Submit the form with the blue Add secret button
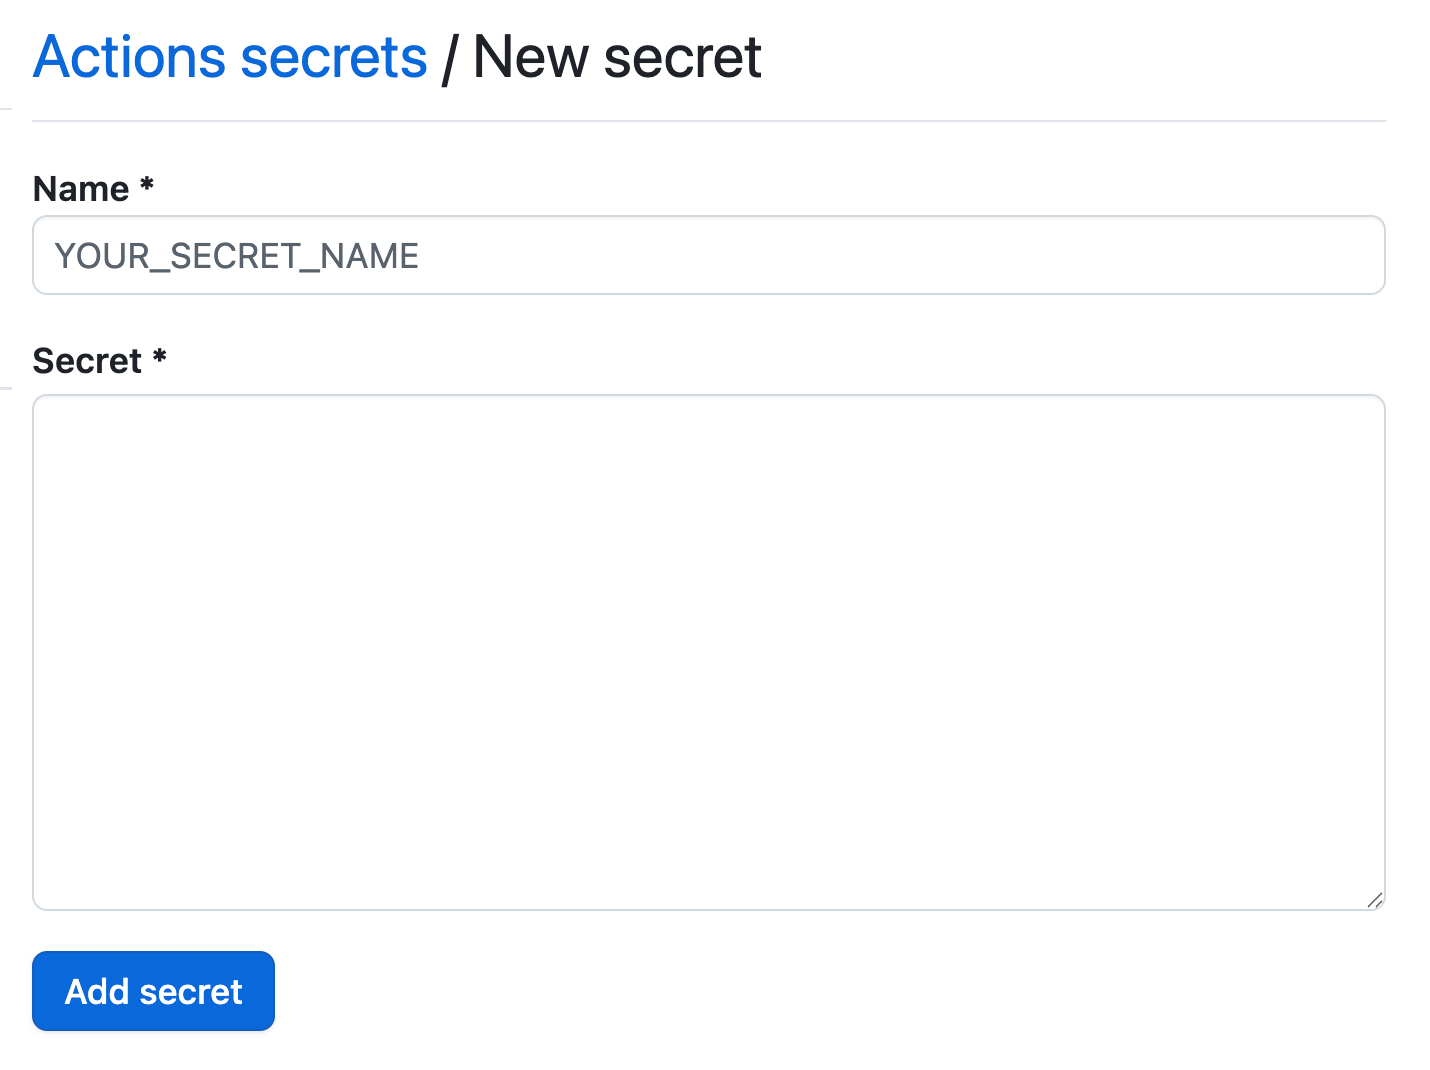Image resolution: width=1430 pixels, height=1070 pixels. [x=153, y=991]
